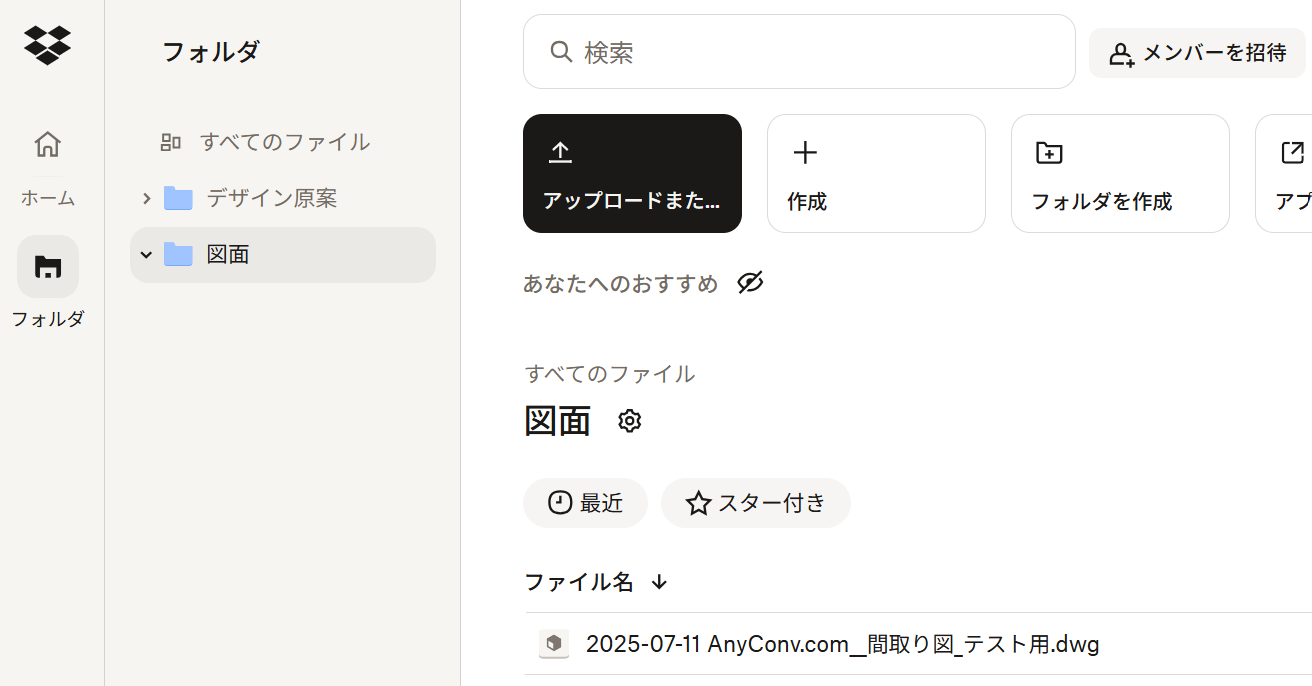Click the dwg file type icon
1312x686 pixels.
click(x=554, y=644)
